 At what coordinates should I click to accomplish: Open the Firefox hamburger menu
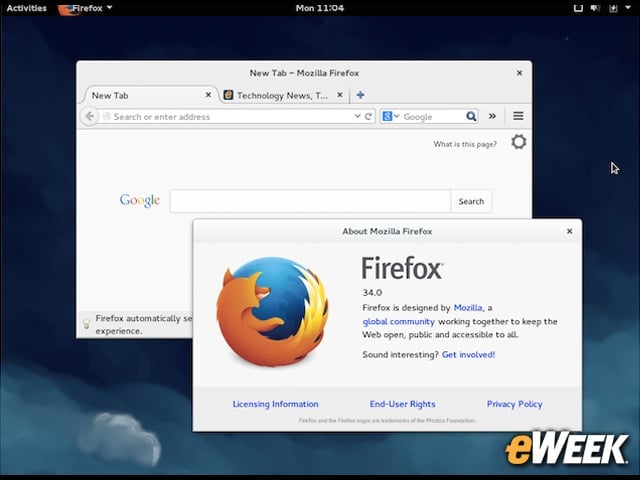tap(518, 116)
